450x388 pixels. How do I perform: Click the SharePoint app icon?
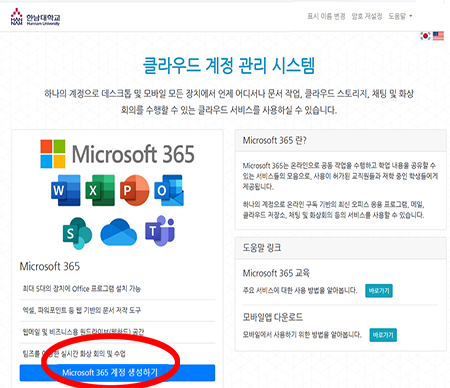click(77, 233)
